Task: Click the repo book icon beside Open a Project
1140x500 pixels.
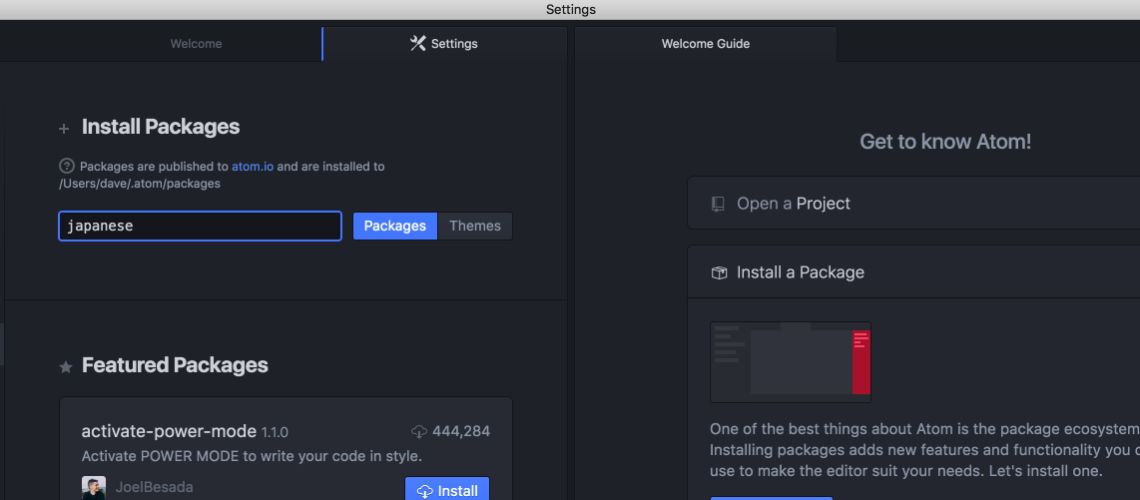Action: tap(718, 203)
